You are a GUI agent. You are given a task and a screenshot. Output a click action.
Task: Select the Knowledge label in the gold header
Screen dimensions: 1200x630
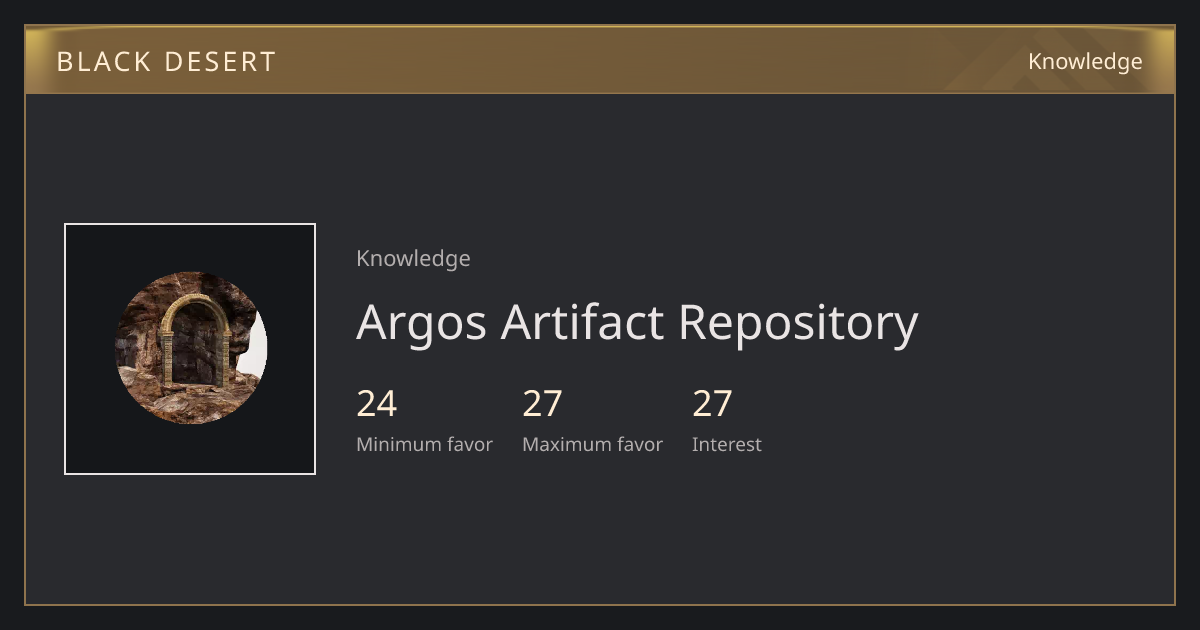[1085, 62]
